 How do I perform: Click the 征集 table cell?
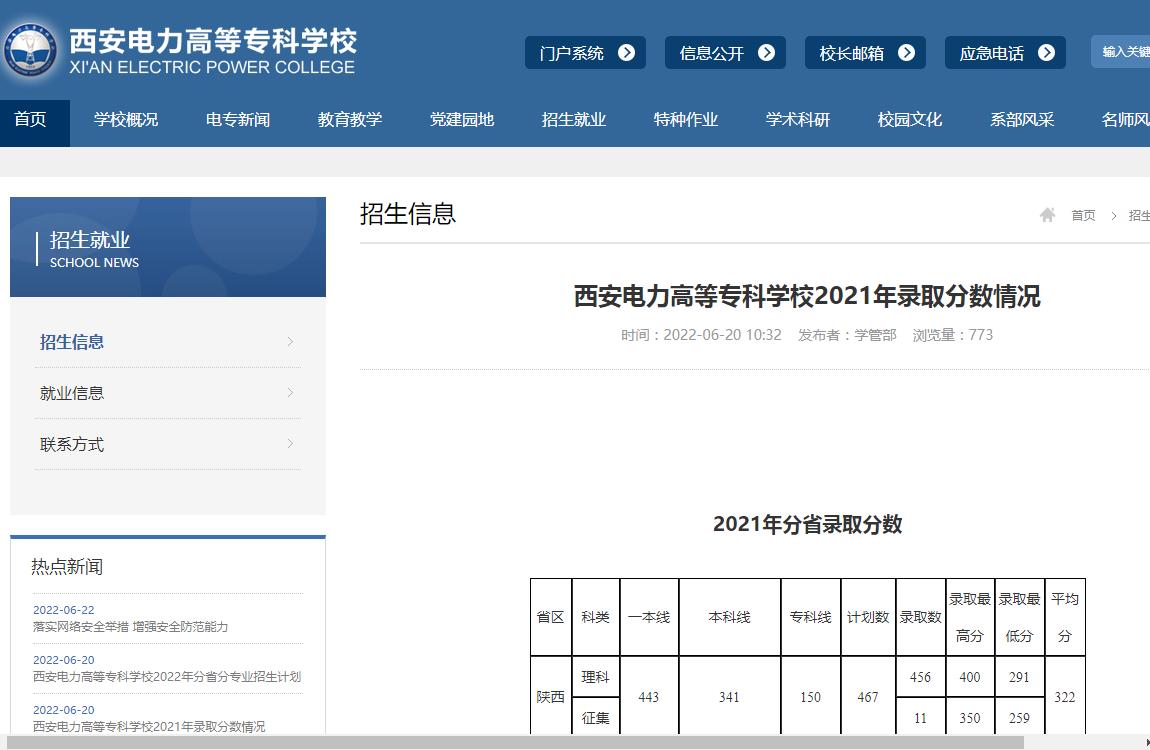(596, 718)
